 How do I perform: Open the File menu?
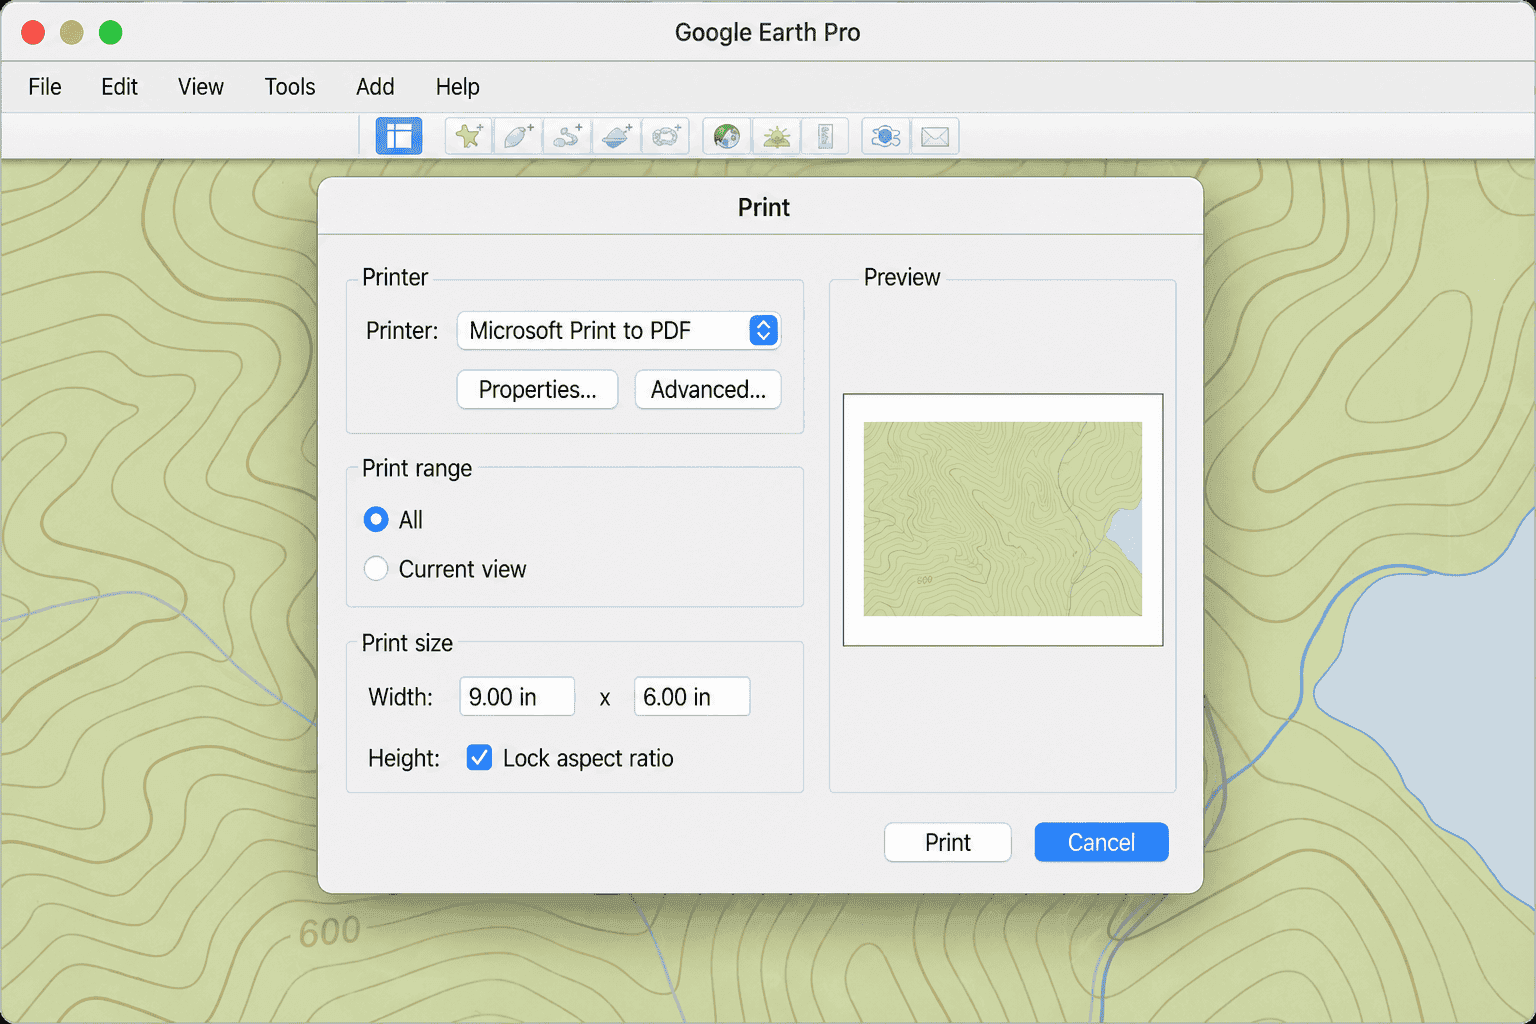click(x=45, y=87)
